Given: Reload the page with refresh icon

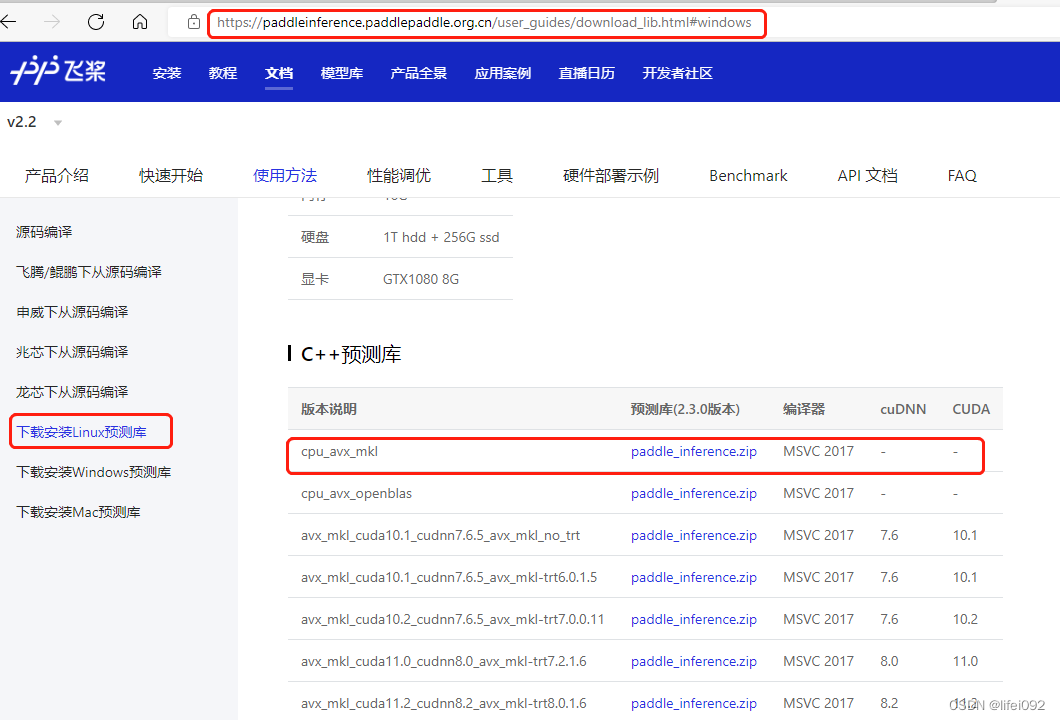Looking at the screenshot, I should (x=96, y=22).
